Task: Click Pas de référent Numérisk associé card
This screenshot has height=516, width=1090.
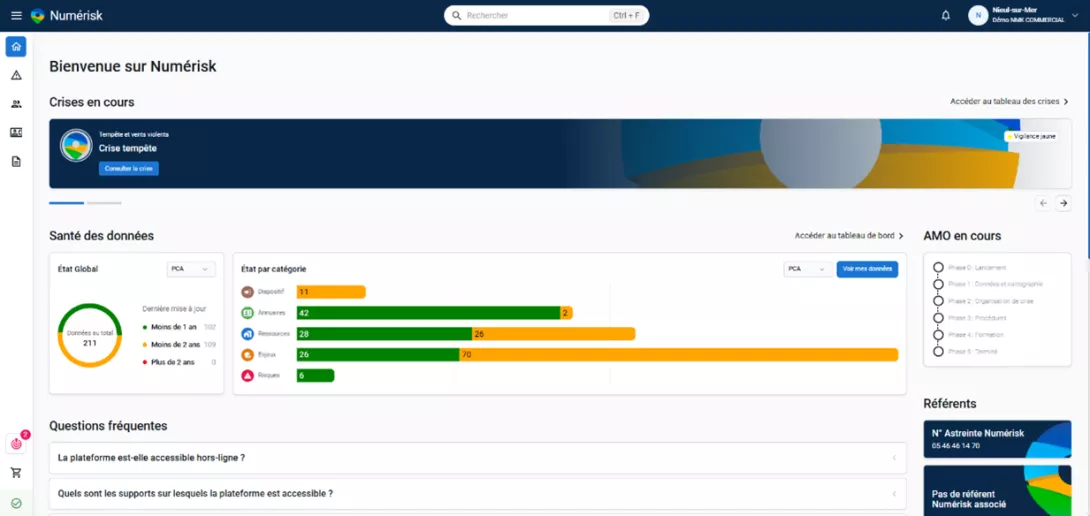Action: 997,491
